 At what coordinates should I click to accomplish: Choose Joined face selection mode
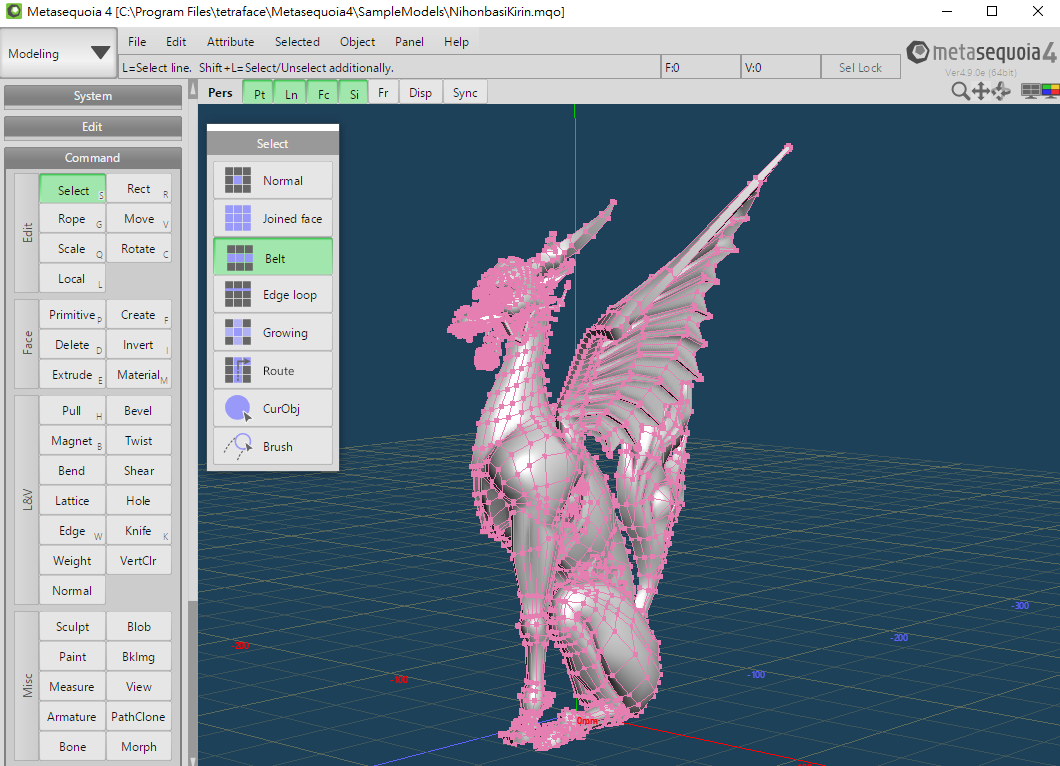tap(273, 219)
